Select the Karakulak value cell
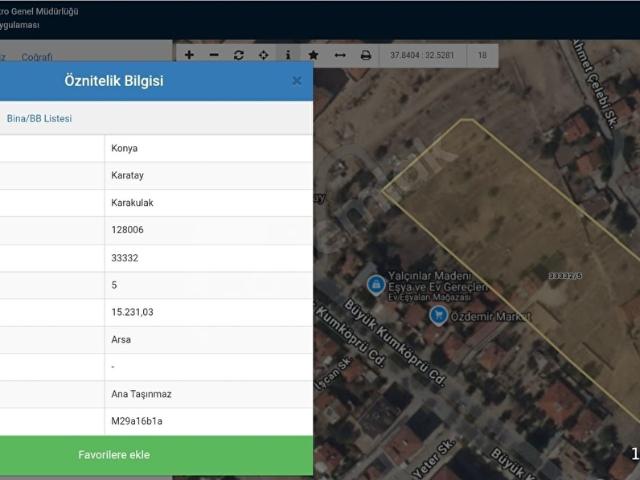The width and height of the screenshot is (640, 480). [209, 203]
